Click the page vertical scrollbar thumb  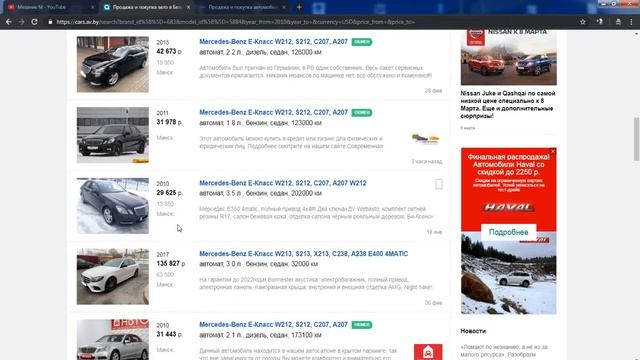point(636,139)
